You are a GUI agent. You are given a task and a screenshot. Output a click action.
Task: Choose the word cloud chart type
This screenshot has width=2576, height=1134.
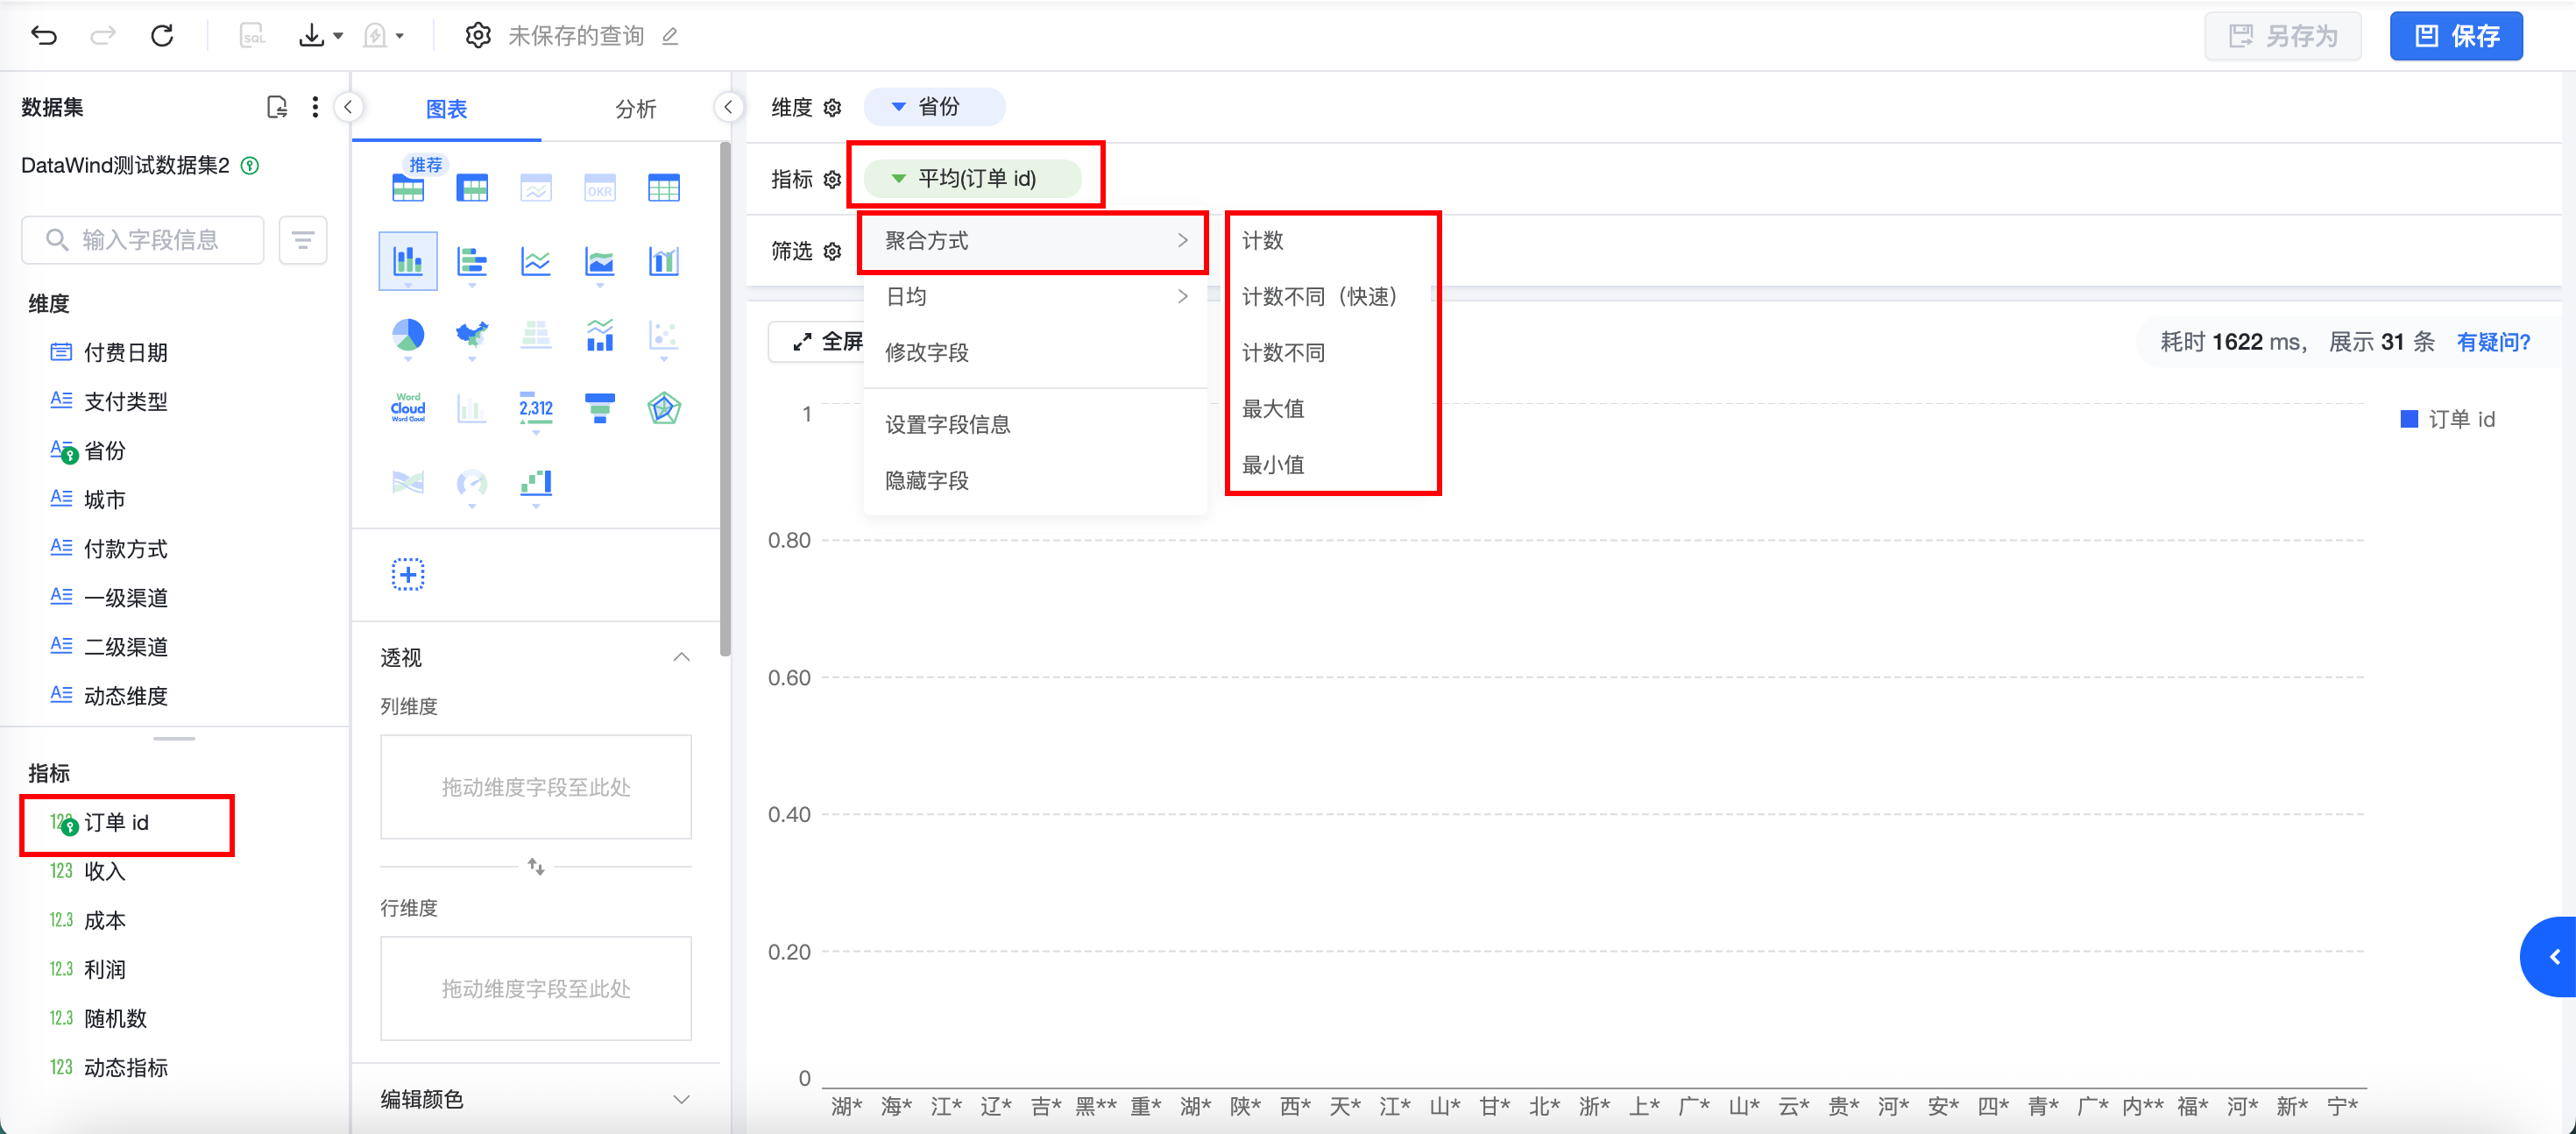[408, 408]
